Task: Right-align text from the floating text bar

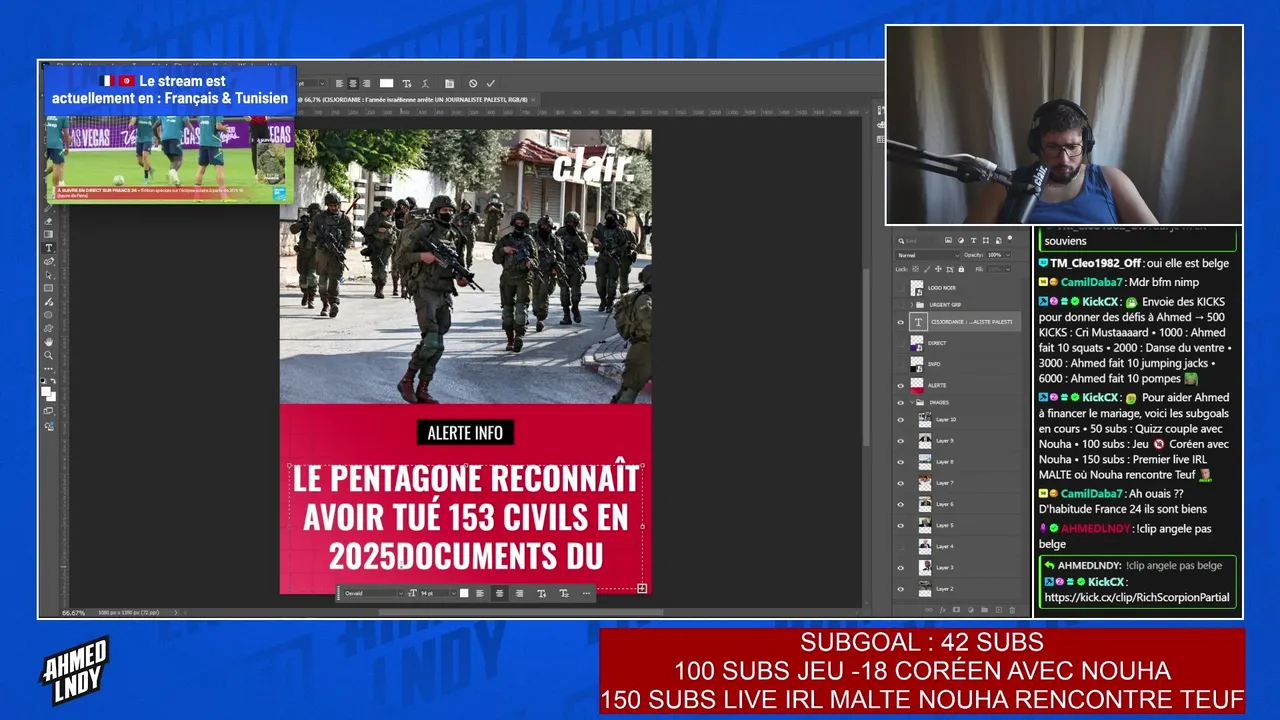Action: (x=519, y=593)
